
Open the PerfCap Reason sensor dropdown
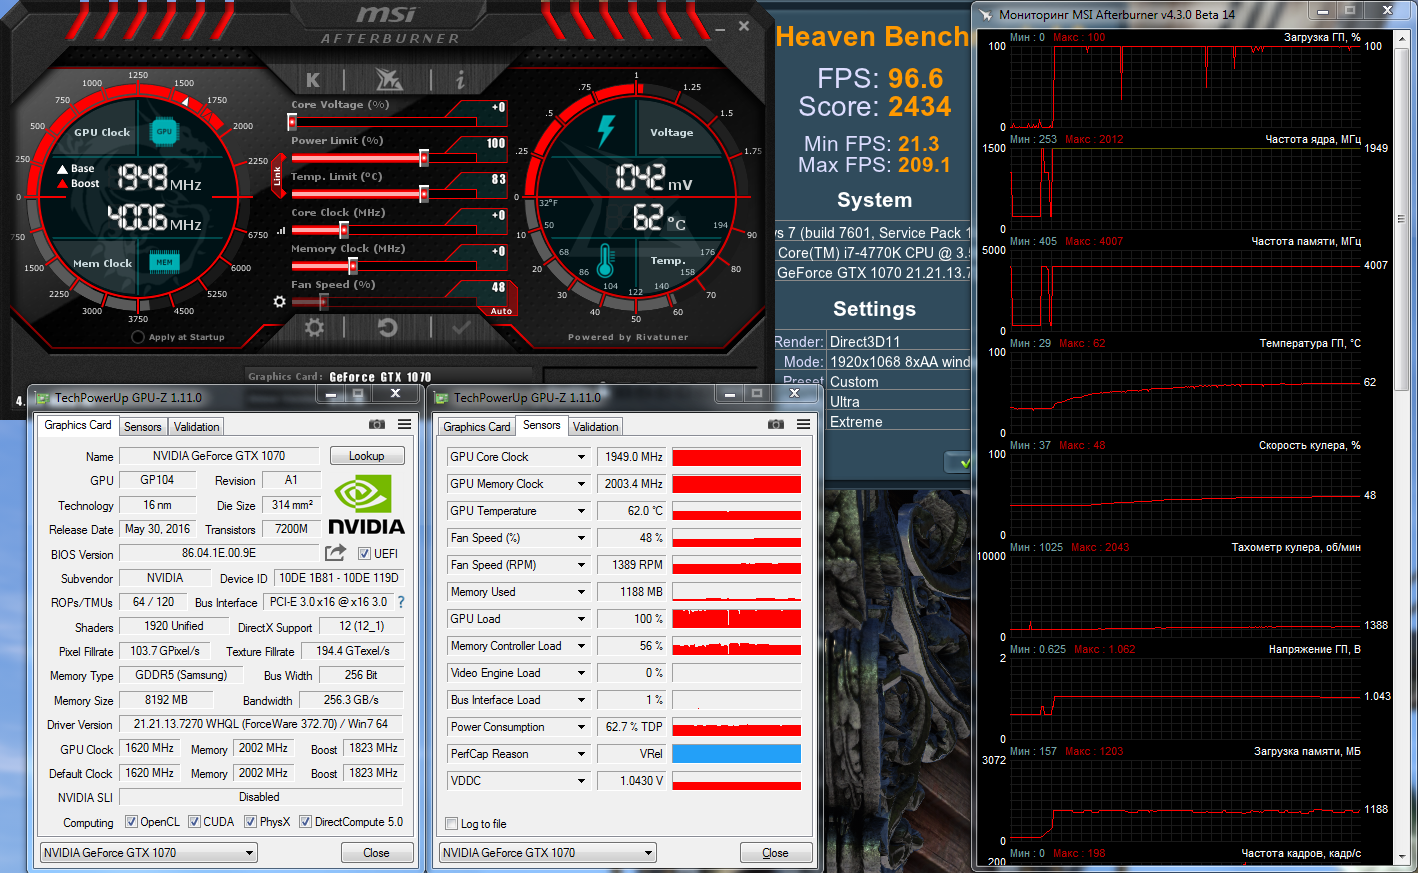click(x=581, y=754)
